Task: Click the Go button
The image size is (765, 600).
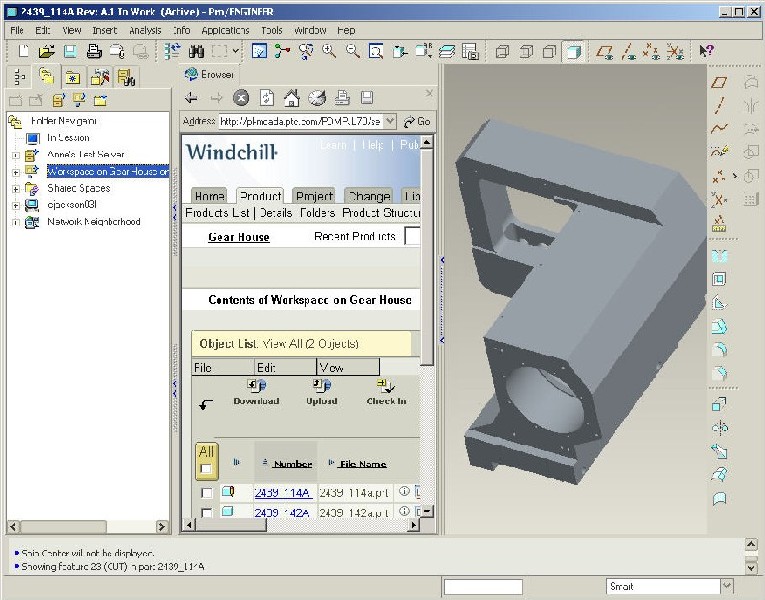Action: pos(417,121)
